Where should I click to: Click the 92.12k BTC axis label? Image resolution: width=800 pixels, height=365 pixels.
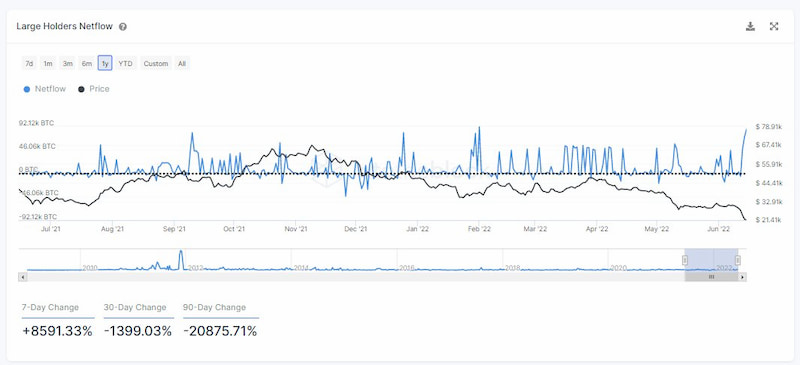[36, 123]
